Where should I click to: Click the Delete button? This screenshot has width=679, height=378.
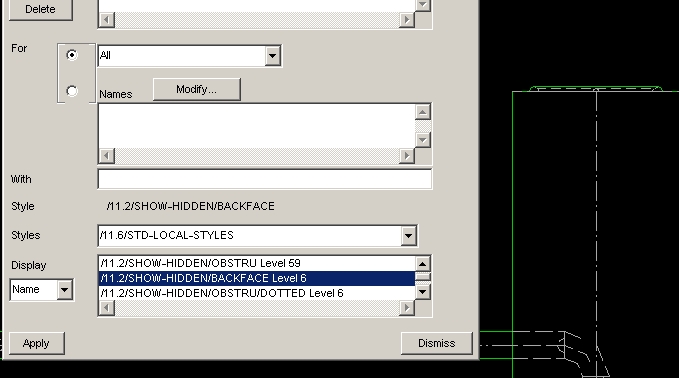[x=40, y=9]
